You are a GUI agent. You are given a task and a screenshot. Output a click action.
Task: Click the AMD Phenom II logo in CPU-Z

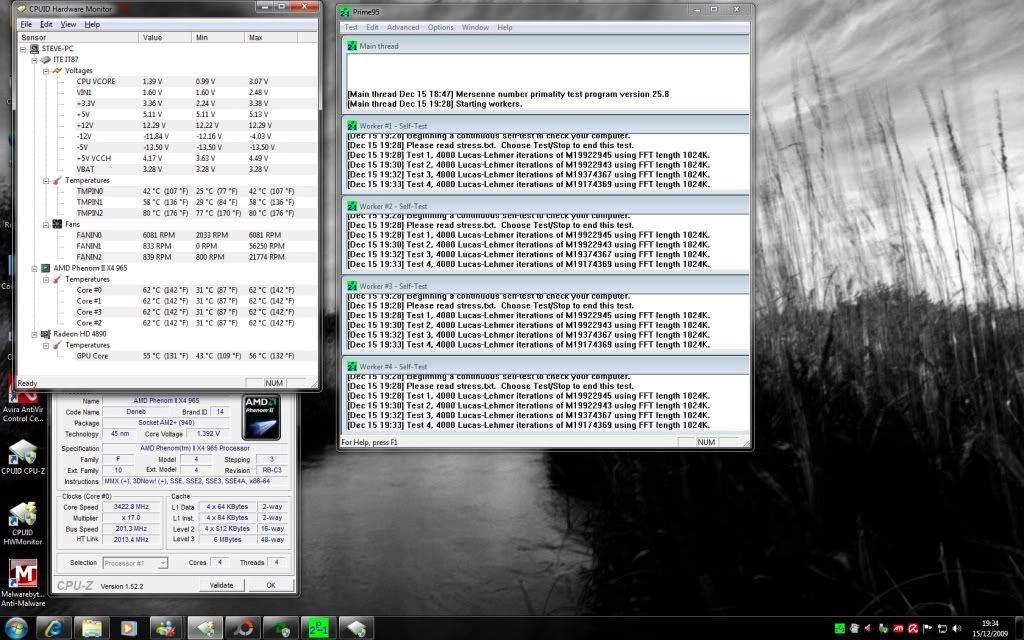click(261, 417)
